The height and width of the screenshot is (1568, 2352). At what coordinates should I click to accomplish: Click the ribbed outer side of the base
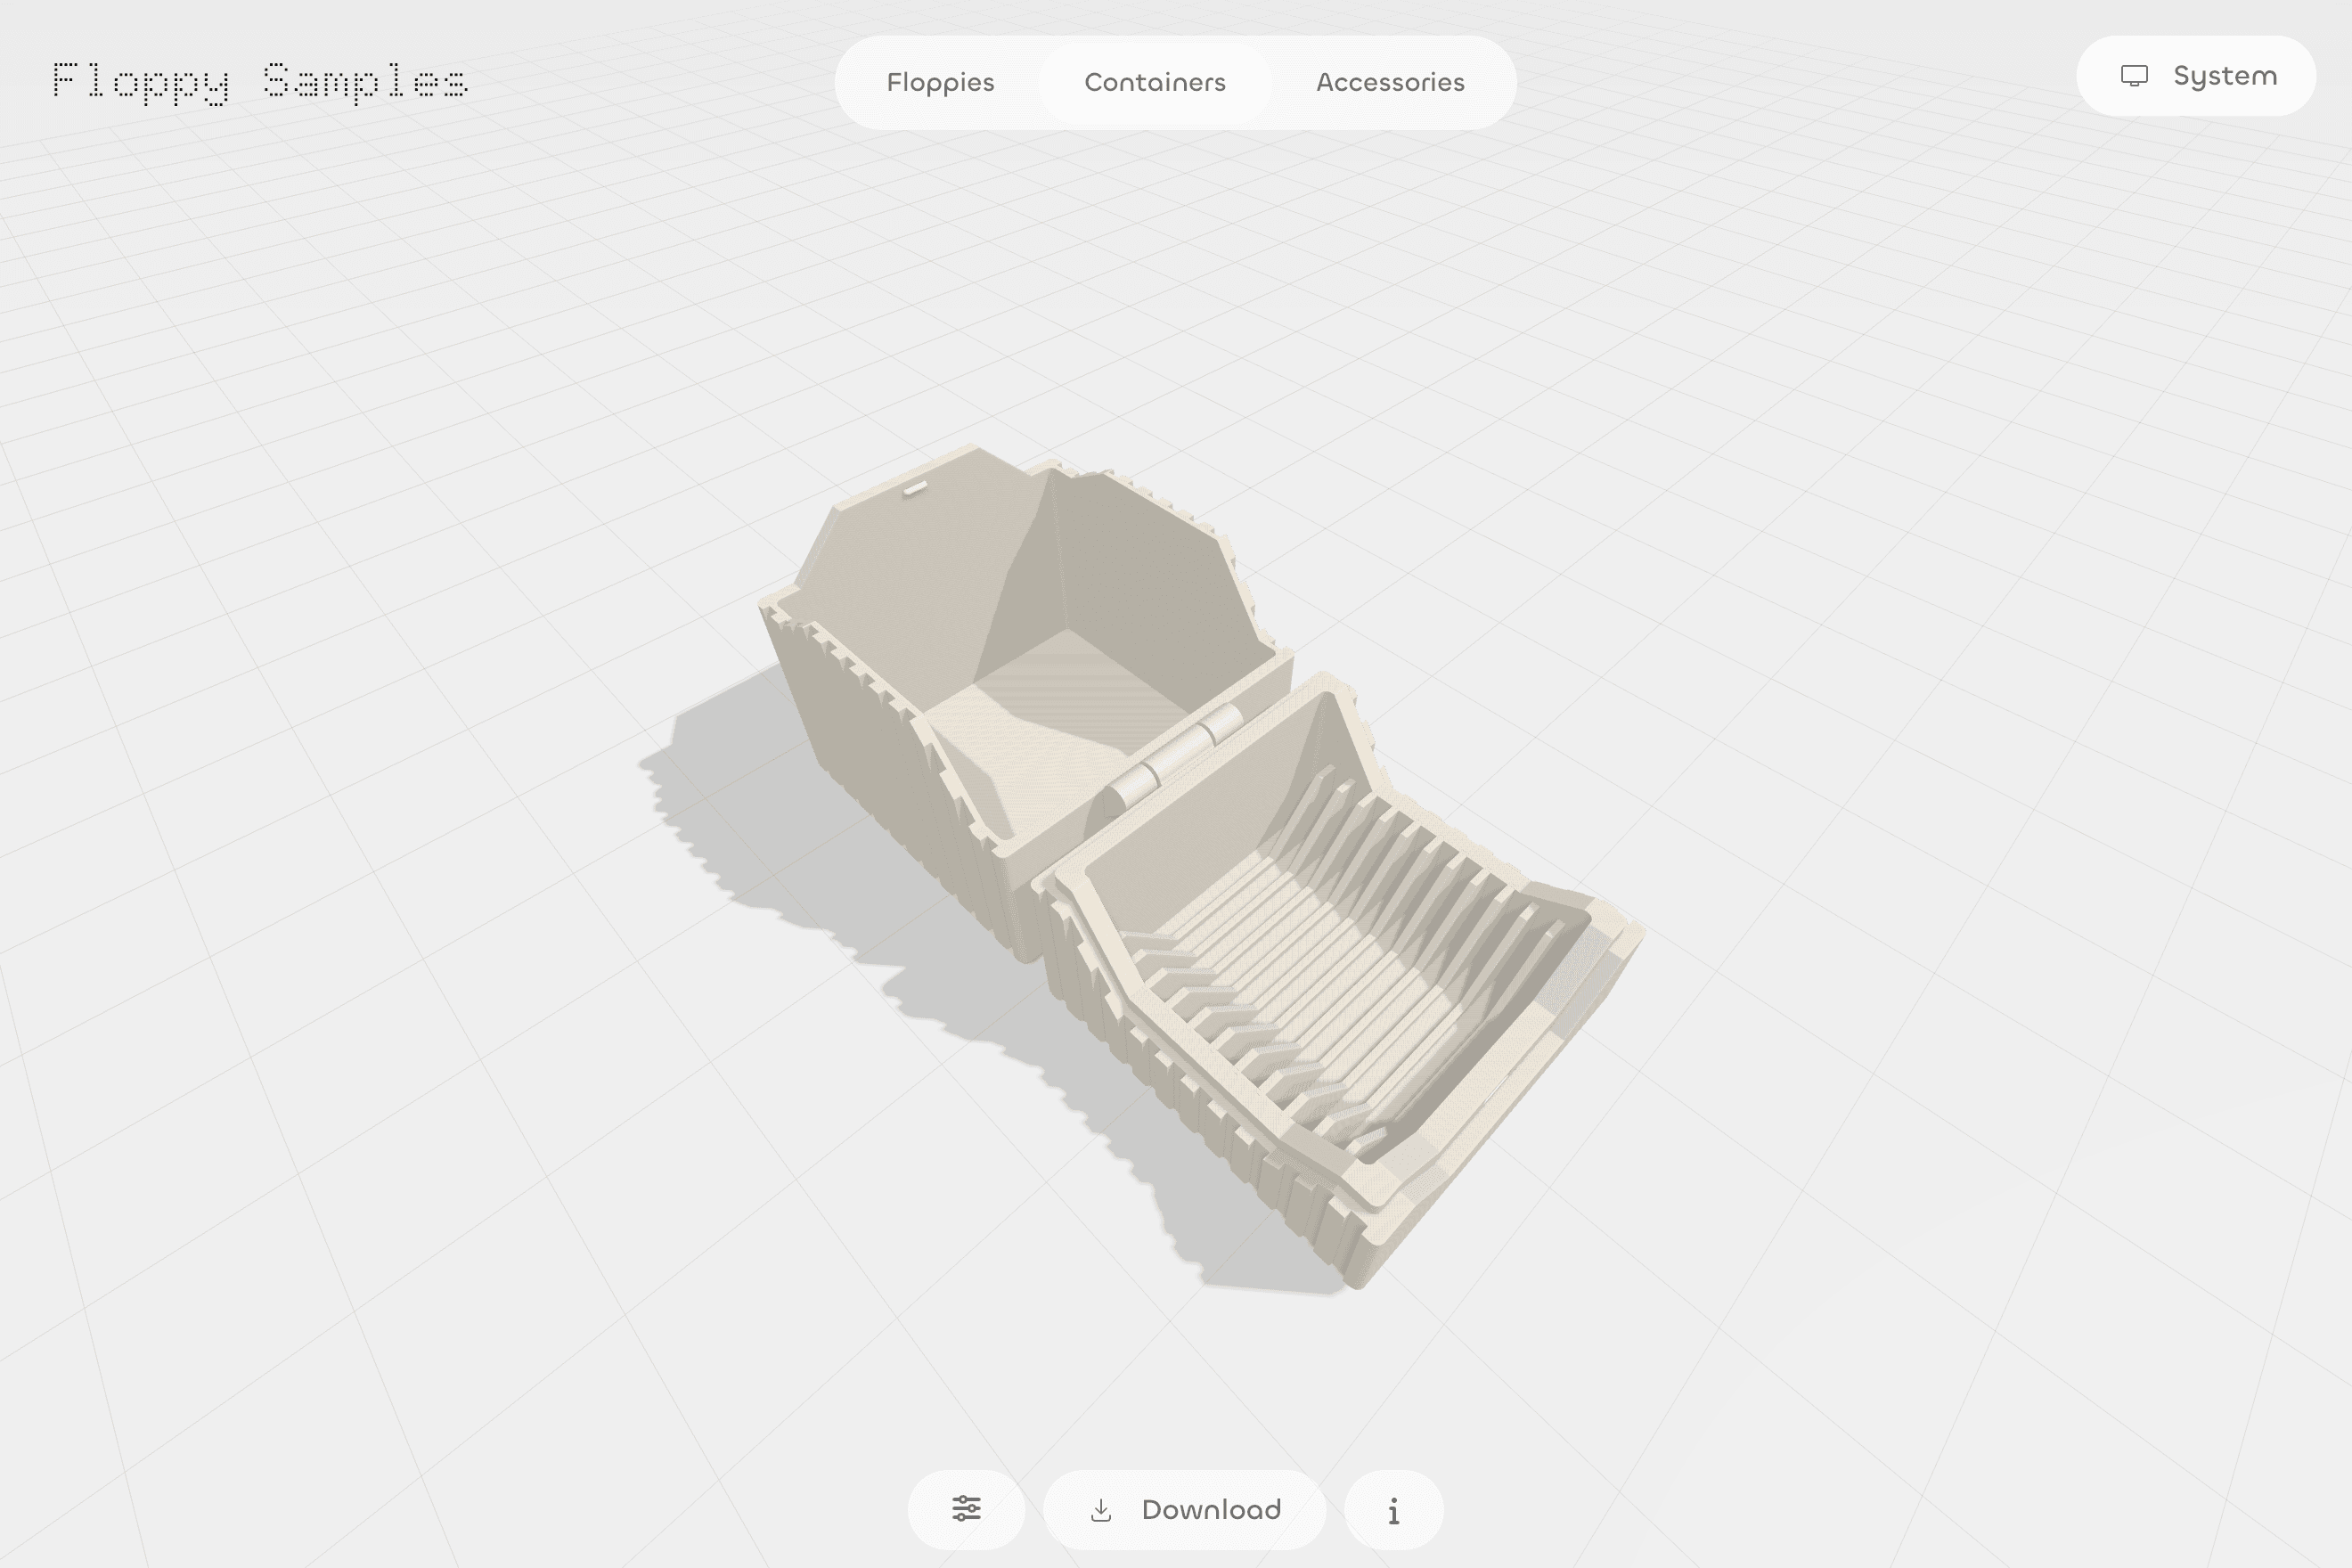1200,1110
